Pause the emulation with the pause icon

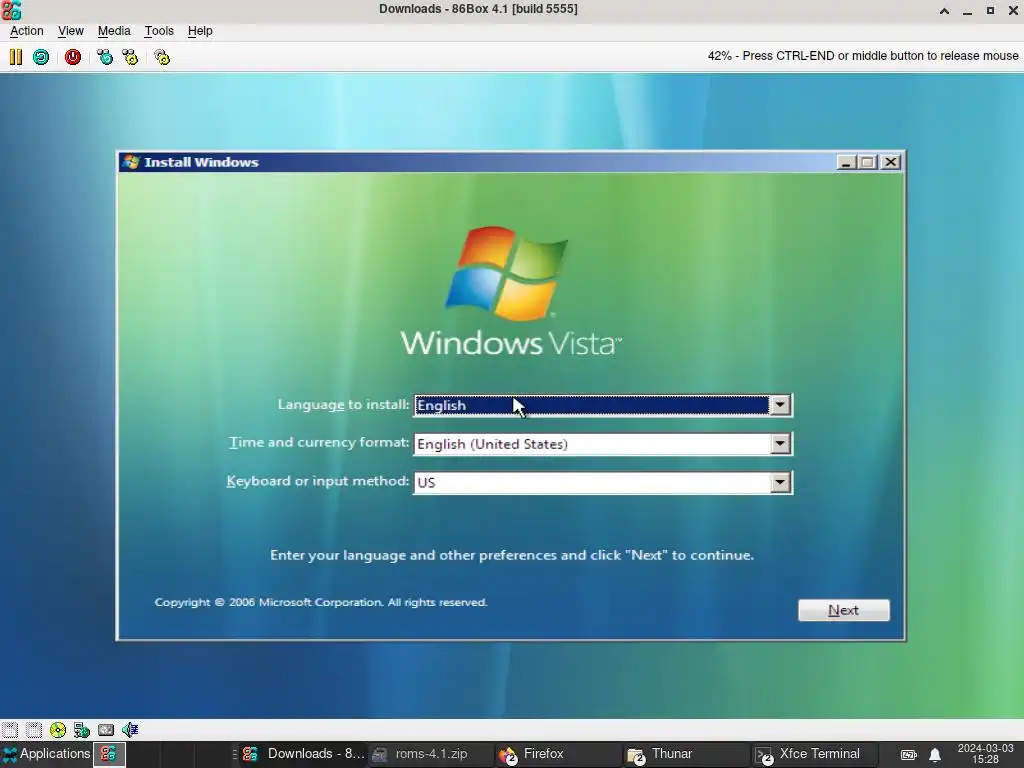click(16, 57)
